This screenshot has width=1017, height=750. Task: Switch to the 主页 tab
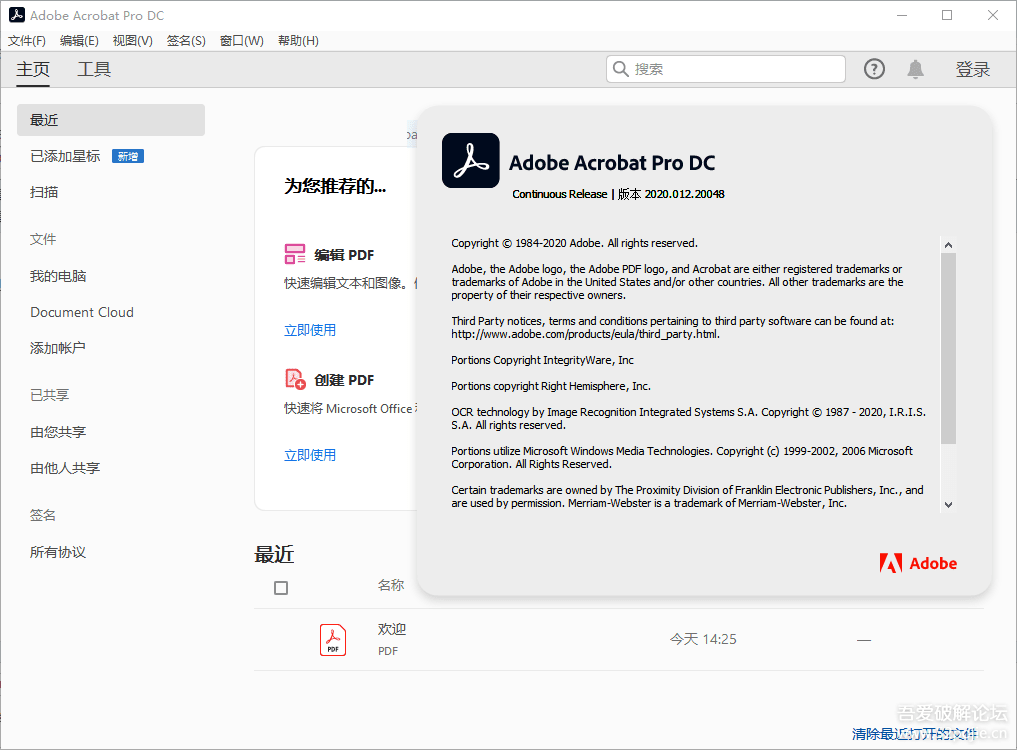[33, 69]
